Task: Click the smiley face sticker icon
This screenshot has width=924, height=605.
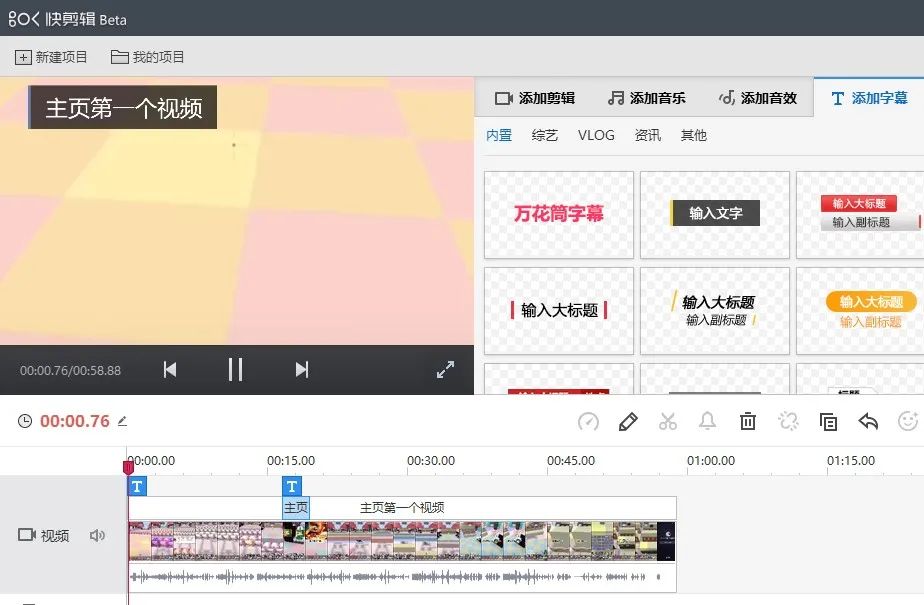Action: [x=908, y=422]
